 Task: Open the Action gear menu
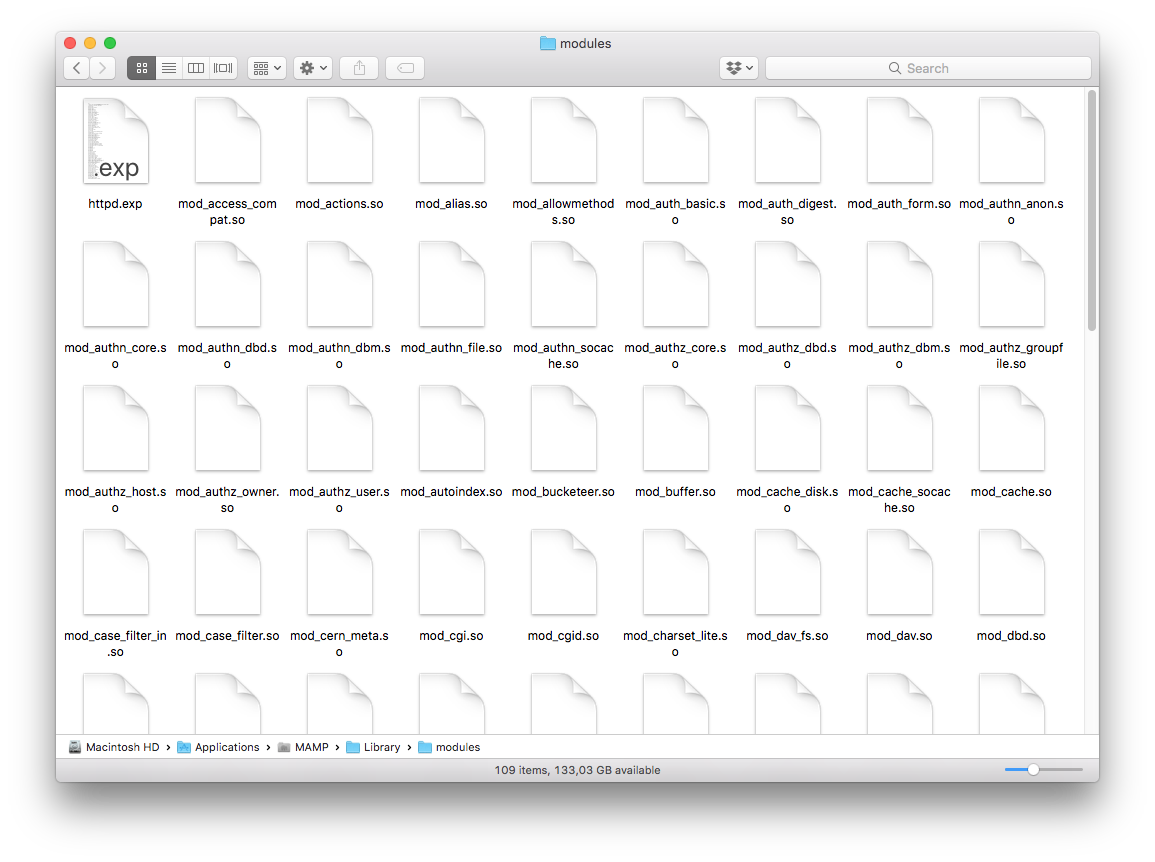pos(313,68)
